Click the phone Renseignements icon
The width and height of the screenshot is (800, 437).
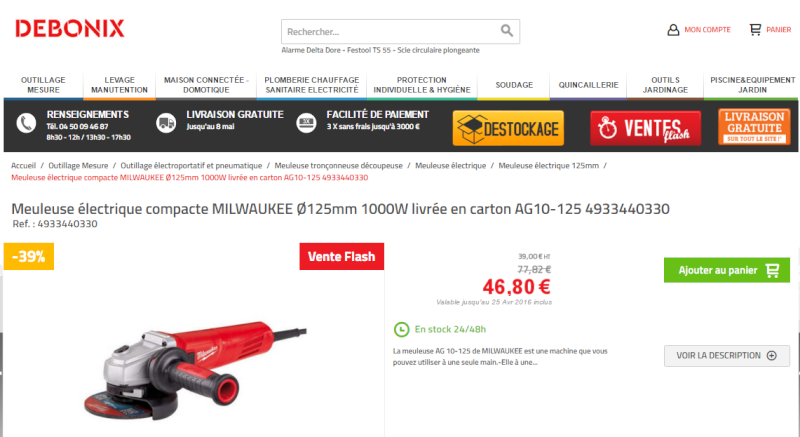[26, 123]
